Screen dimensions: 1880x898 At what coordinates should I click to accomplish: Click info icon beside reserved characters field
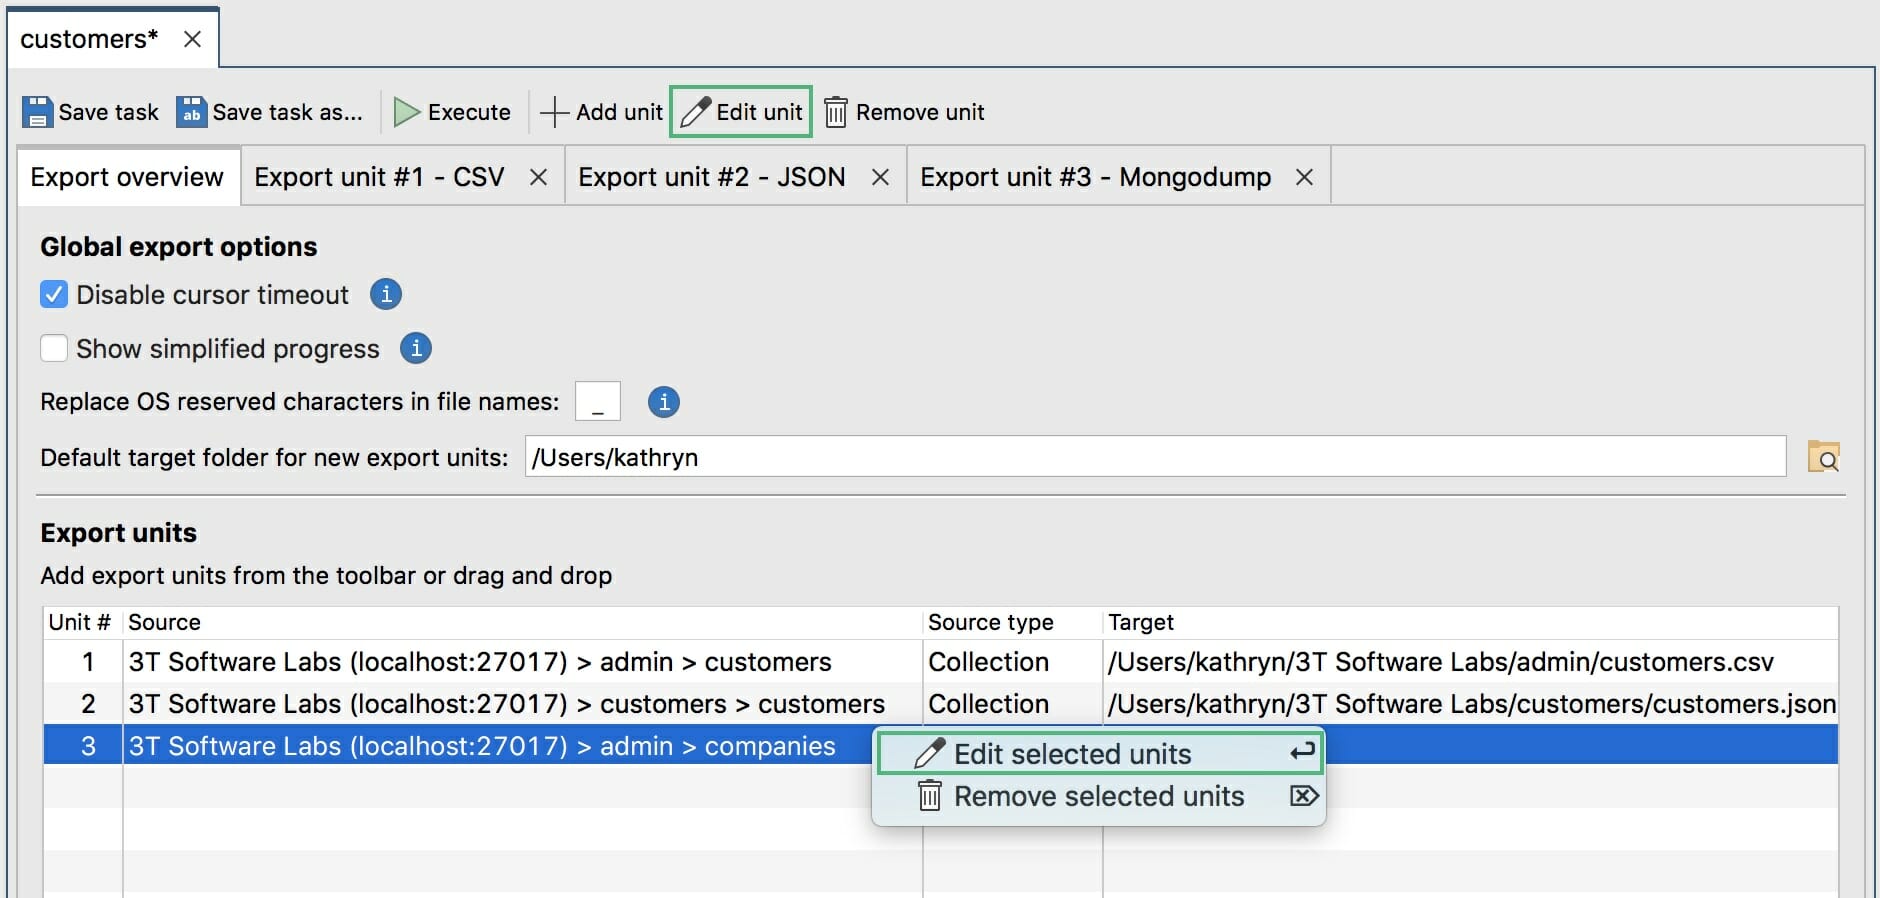[664, 402]
